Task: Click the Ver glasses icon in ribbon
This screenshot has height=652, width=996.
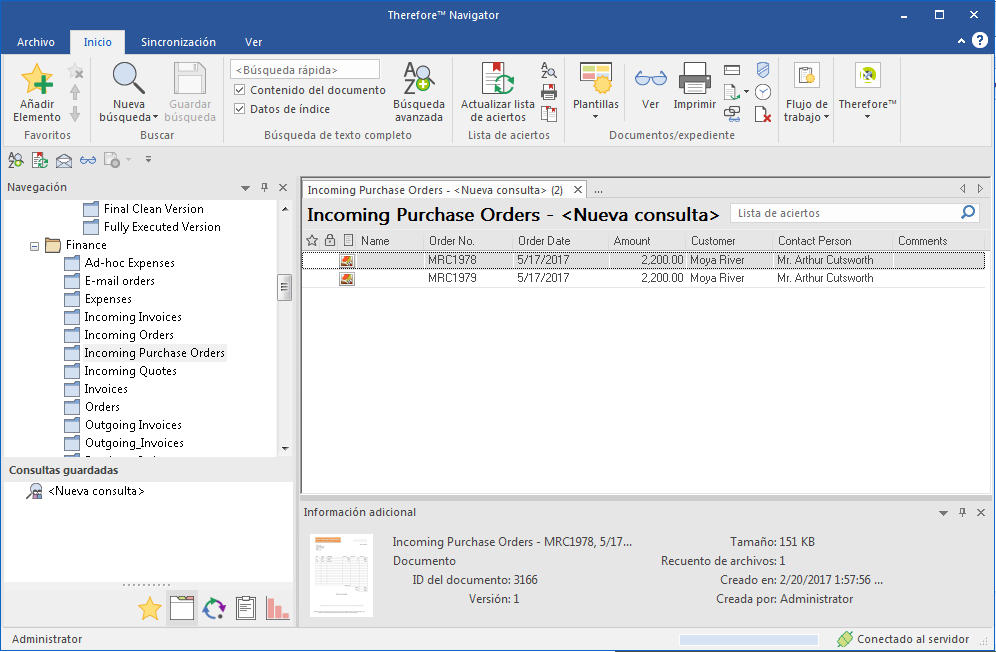Action: click(x=650, y=79)
